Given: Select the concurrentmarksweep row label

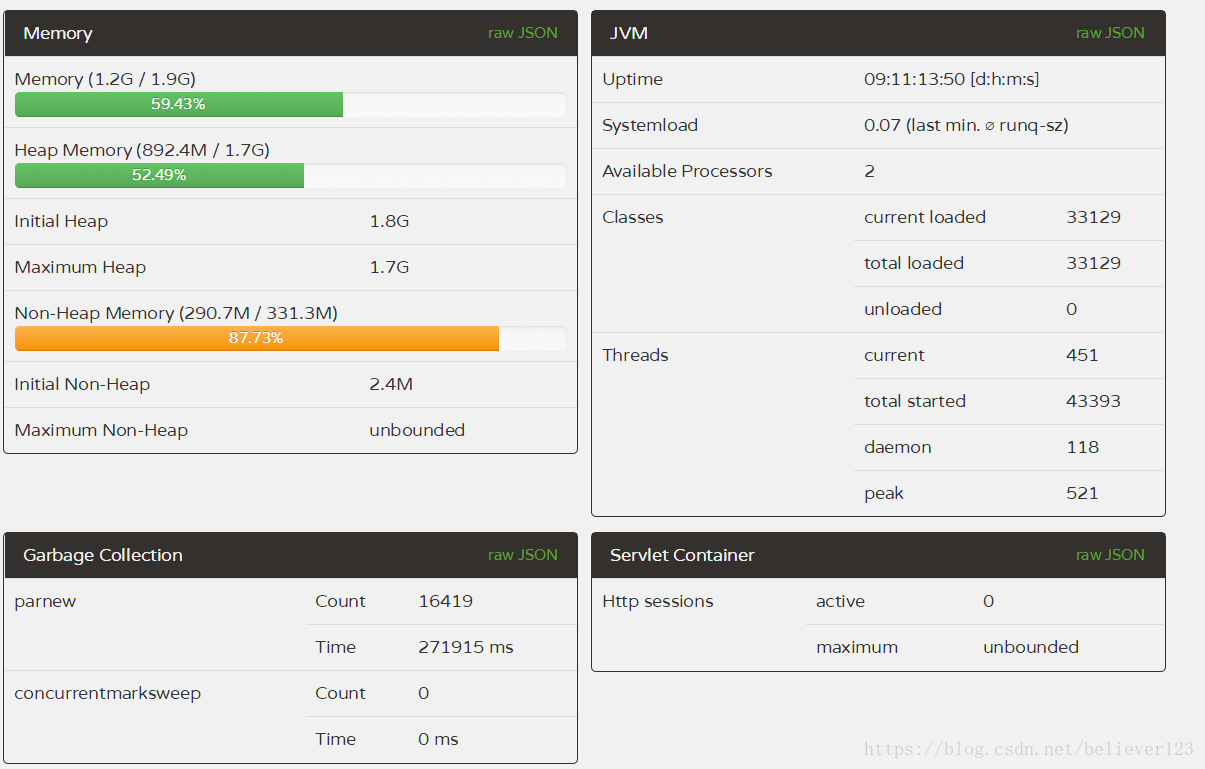Looking at the screenshot, I should [x=108, y=693].
